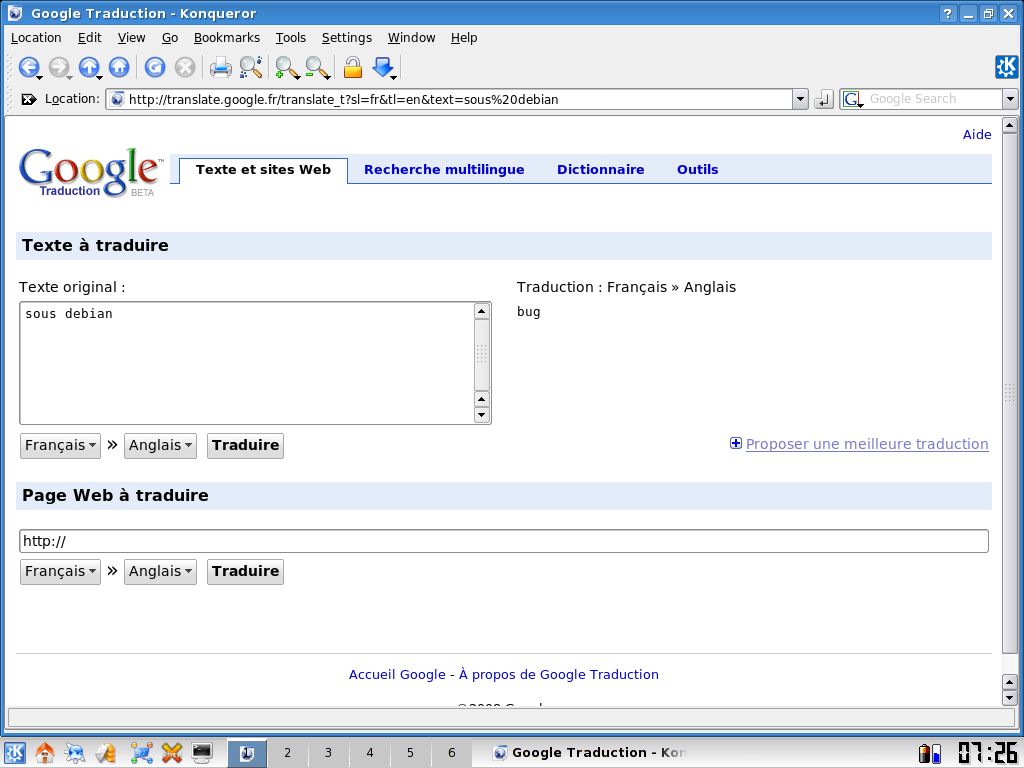Open the Window menu
The width and height of the screenshot is (1024, 768).
click(x=411, y=38)
